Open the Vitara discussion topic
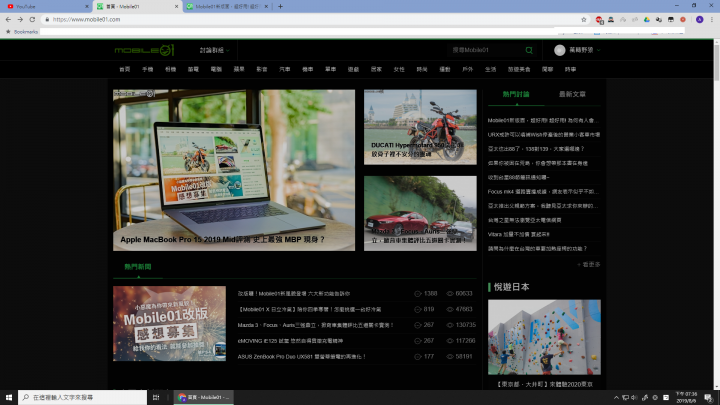Screen dimensions: 720x405 pos(518,234)
